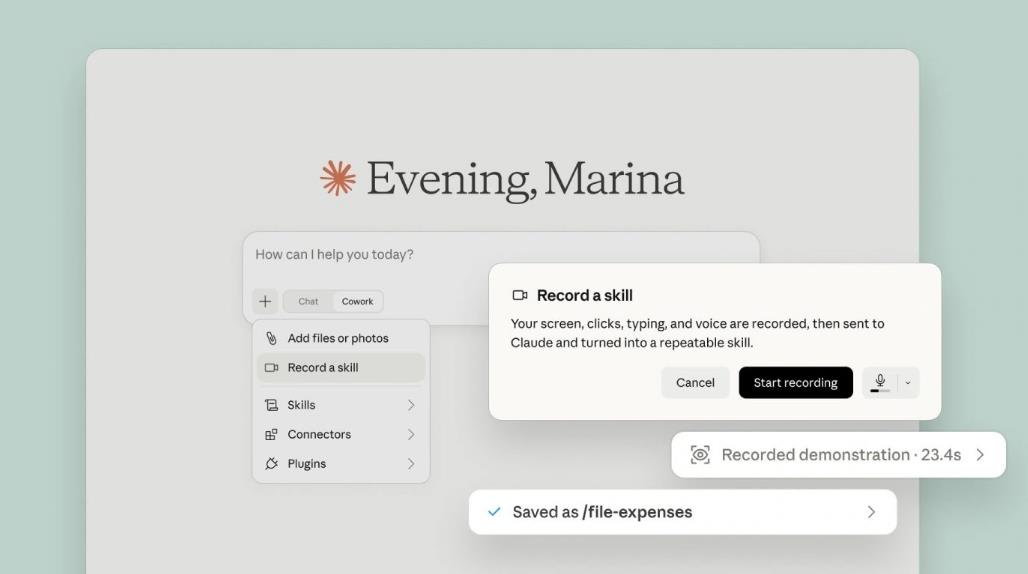Expand the Skills submenu chevron

click(411, 405)
